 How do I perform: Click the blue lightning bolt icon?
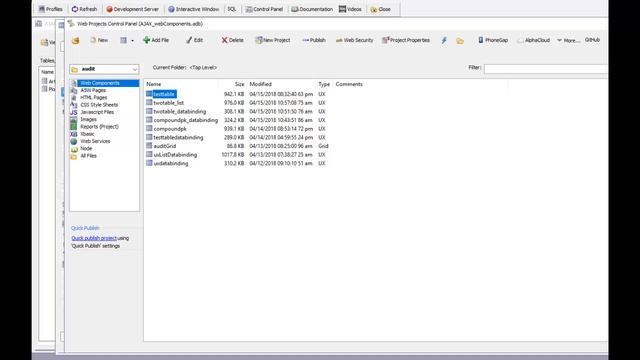(444, 40)
